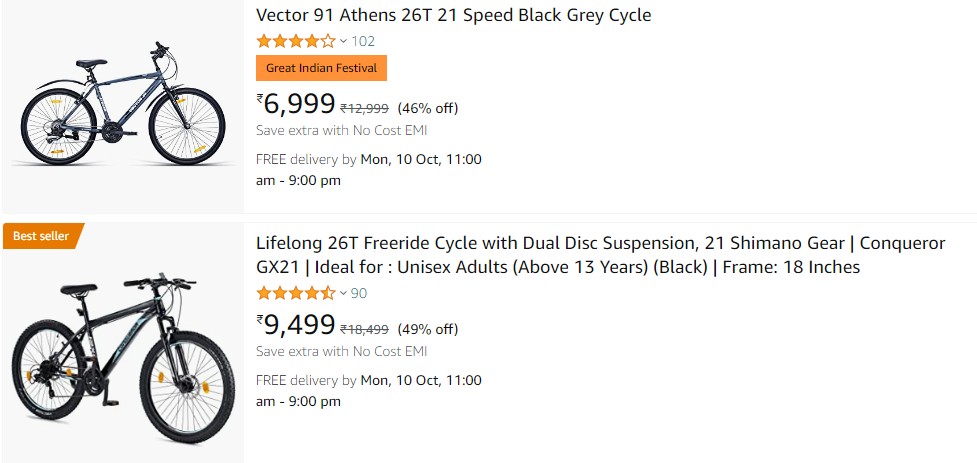This screenshot has height=463, width=977.
Task: Open Vector 91 Athens 26T product title
Action: pos(453,15)
